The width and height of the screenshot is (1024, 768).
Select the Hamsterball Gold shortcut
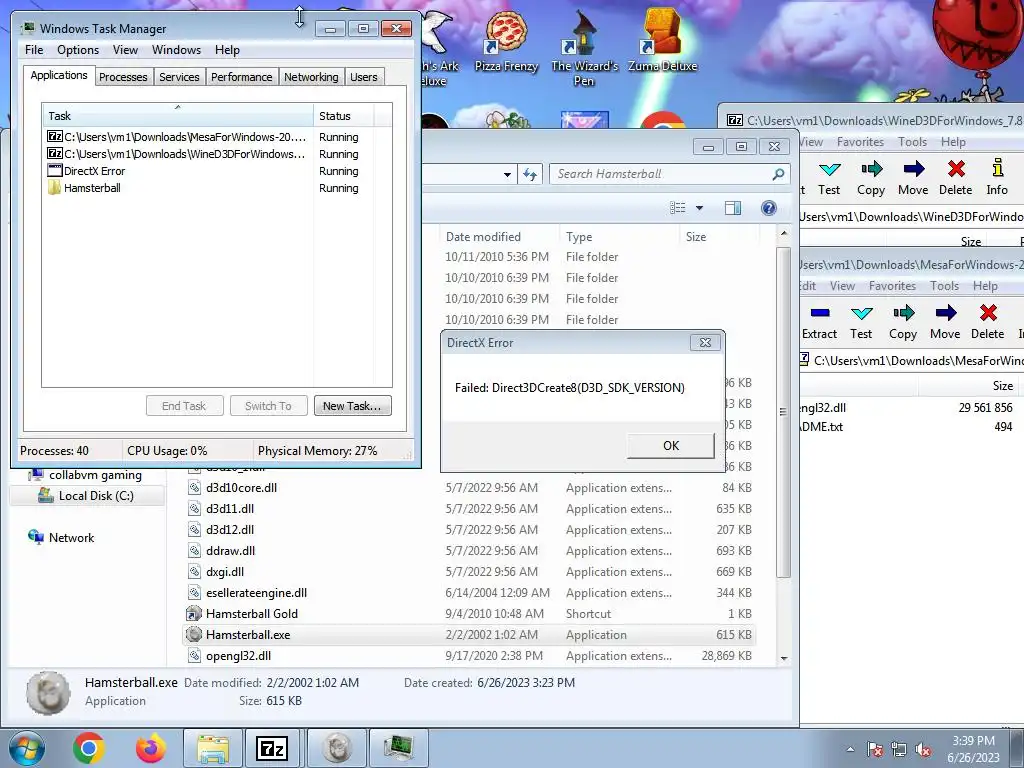(469, 614)
